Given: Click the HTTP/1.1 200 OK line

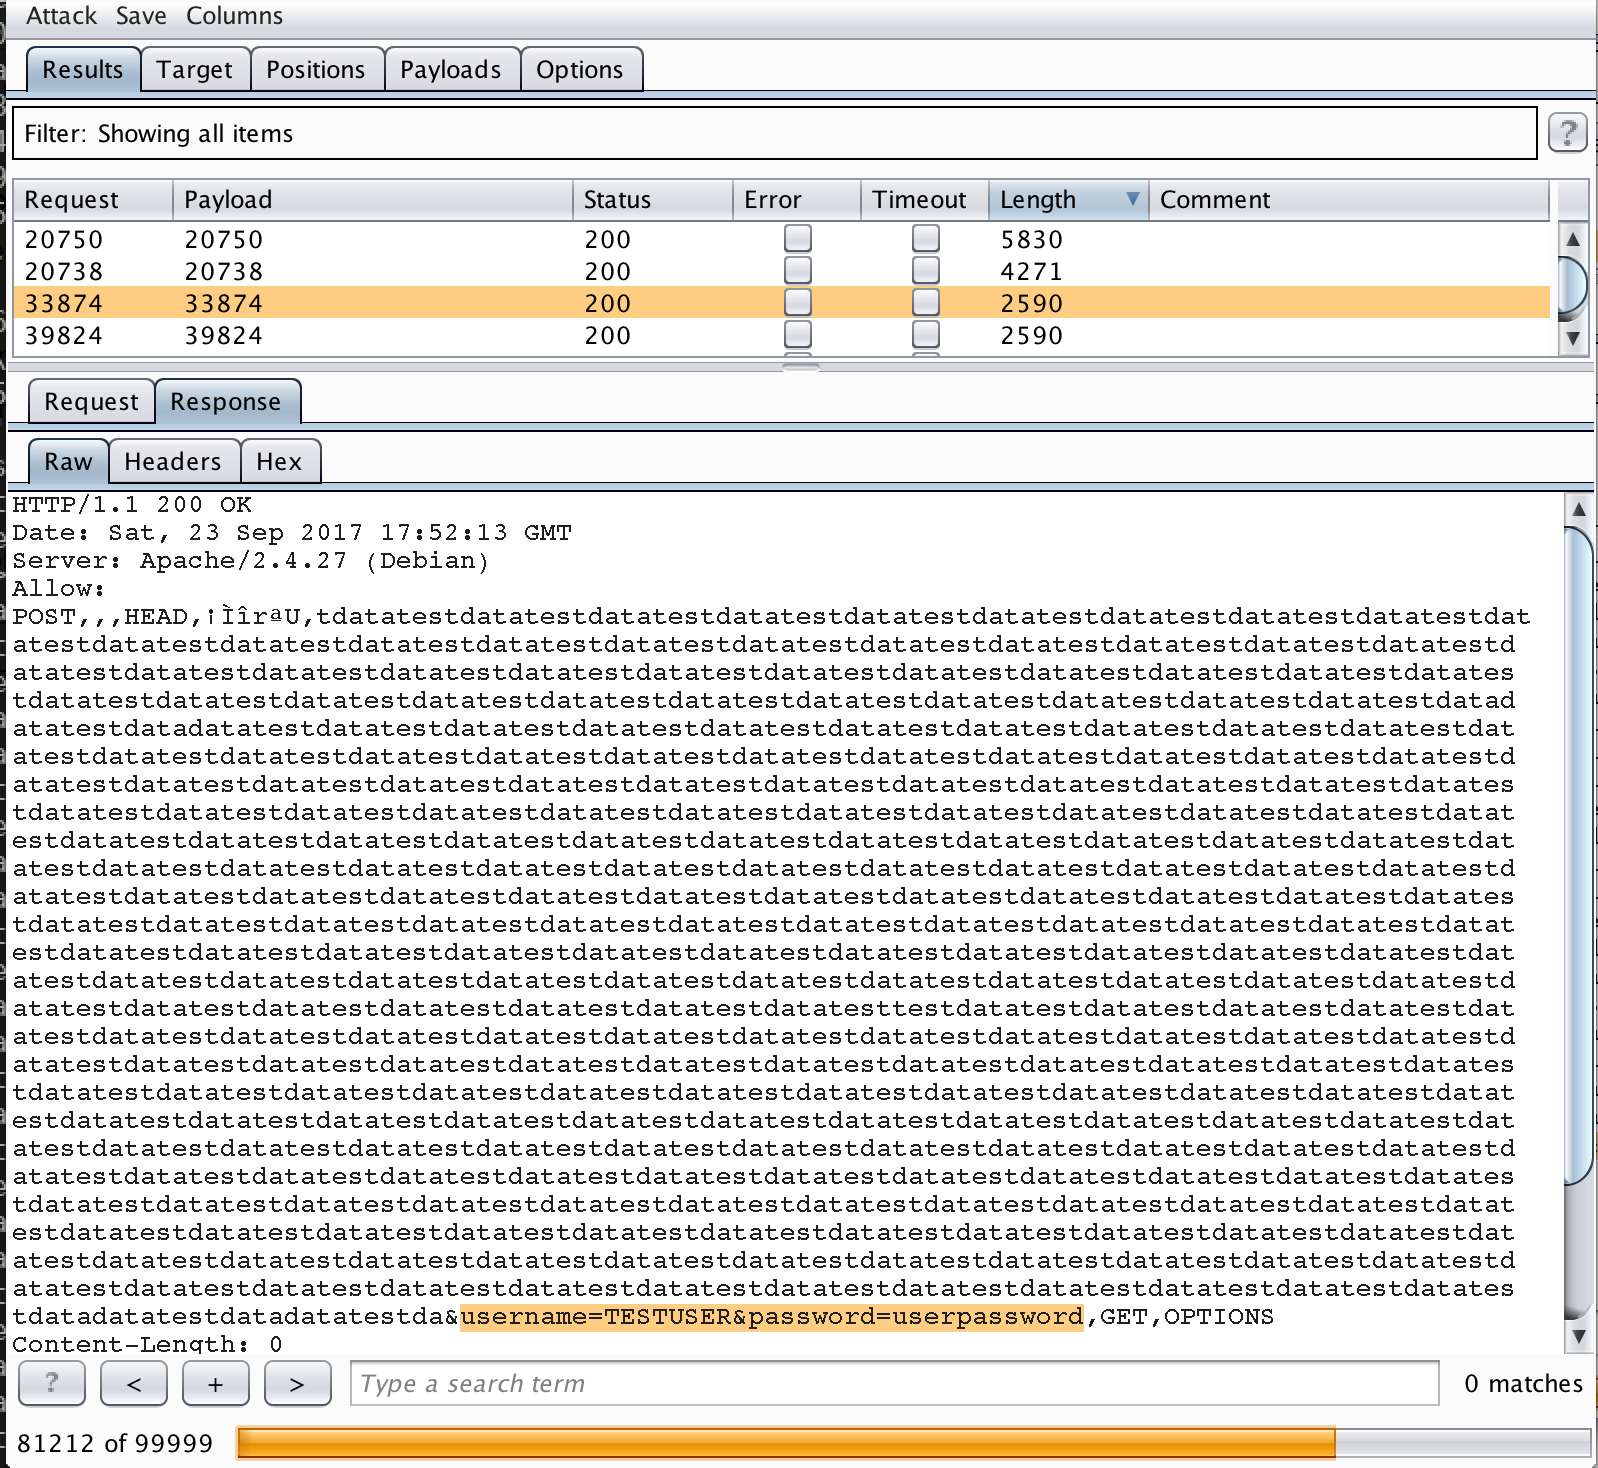Looking at the screenshot, I should click(132, 505).
